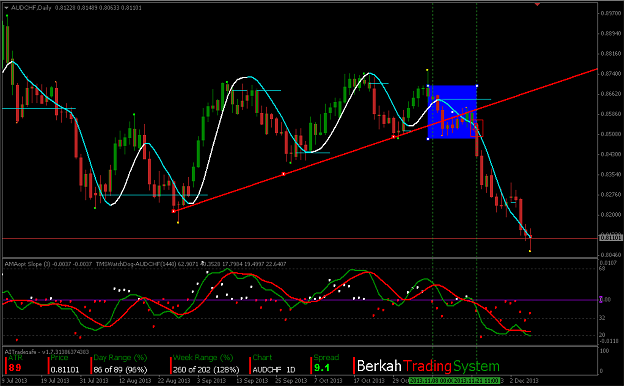
Task: Select the blue rectangle drawn on chart
Action: click(452, 112)
